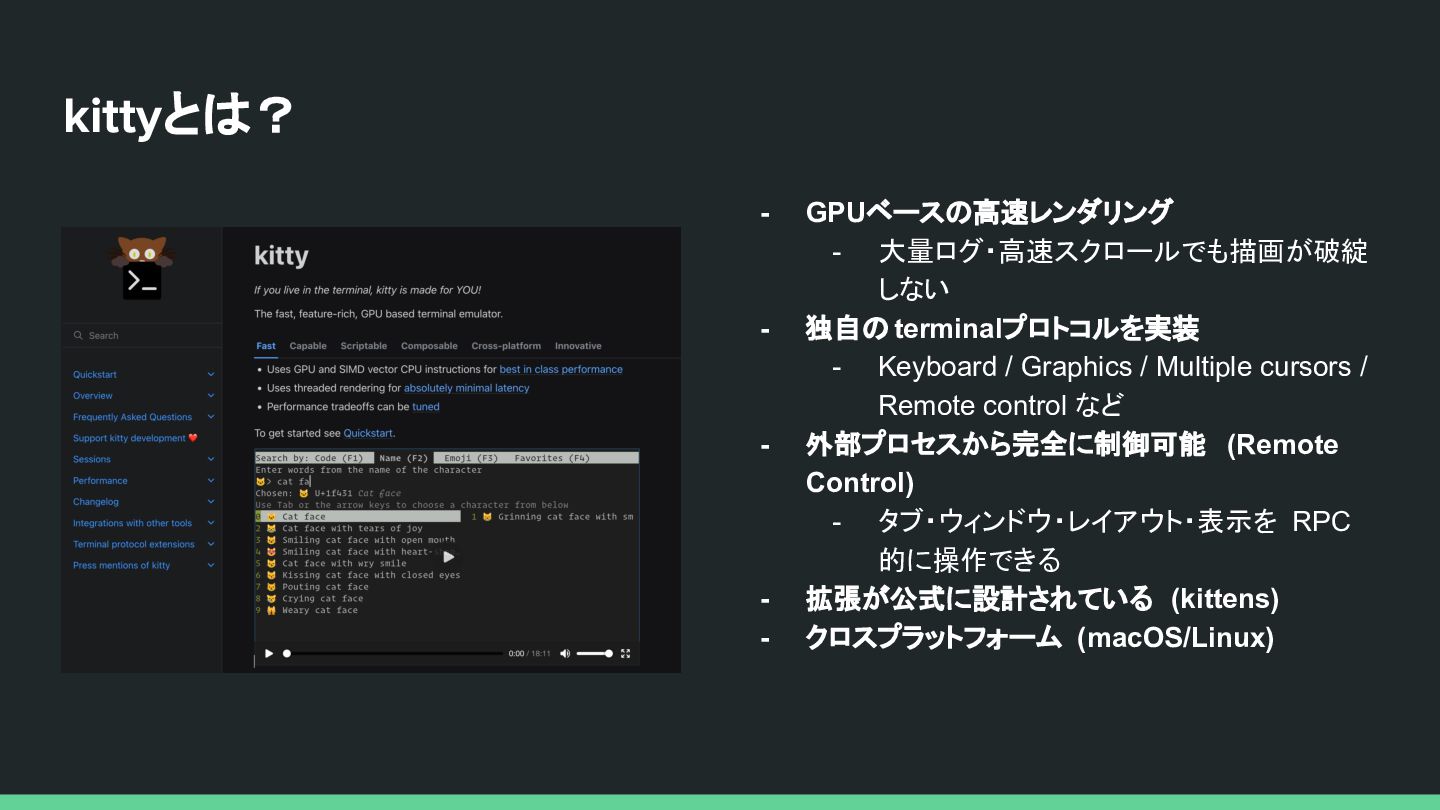Select the Fast tab
The image size is (1440, 810).
[x=266, y=346]
